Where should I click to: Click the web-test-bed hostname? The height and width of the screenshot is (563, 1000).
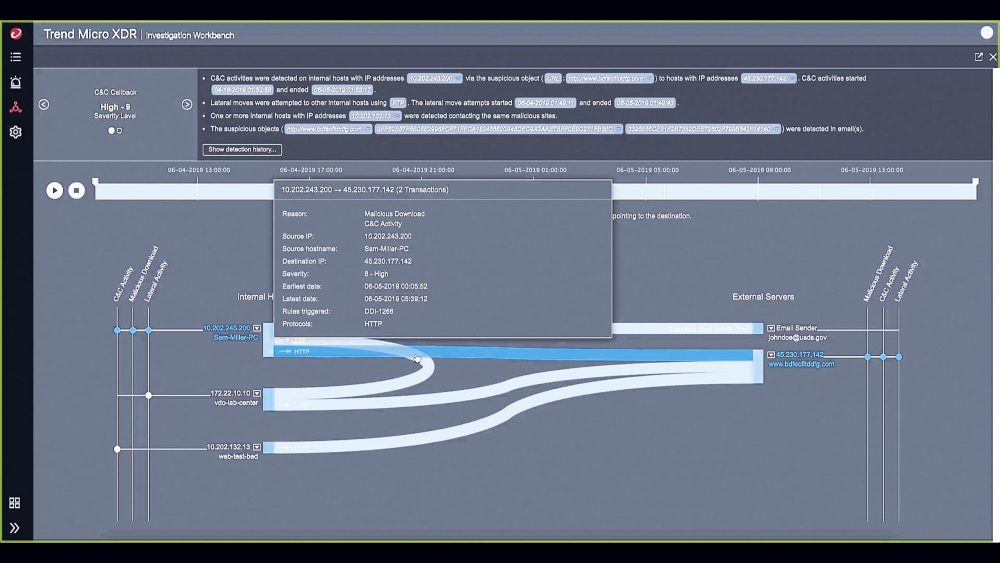coord(238,457)
